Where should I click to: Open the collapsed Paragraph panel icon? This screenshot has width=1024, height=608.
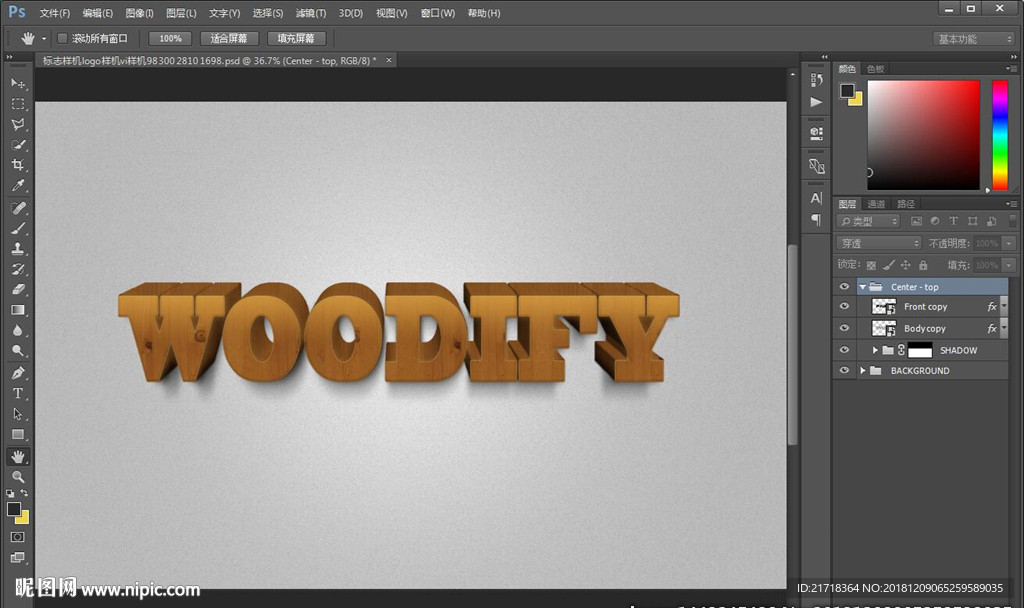pos(816,219)
